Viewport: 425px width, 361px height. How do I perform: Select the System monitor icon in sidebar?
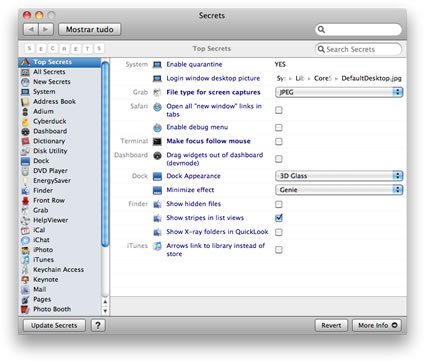pyautogui.click(x=25, y=92)
